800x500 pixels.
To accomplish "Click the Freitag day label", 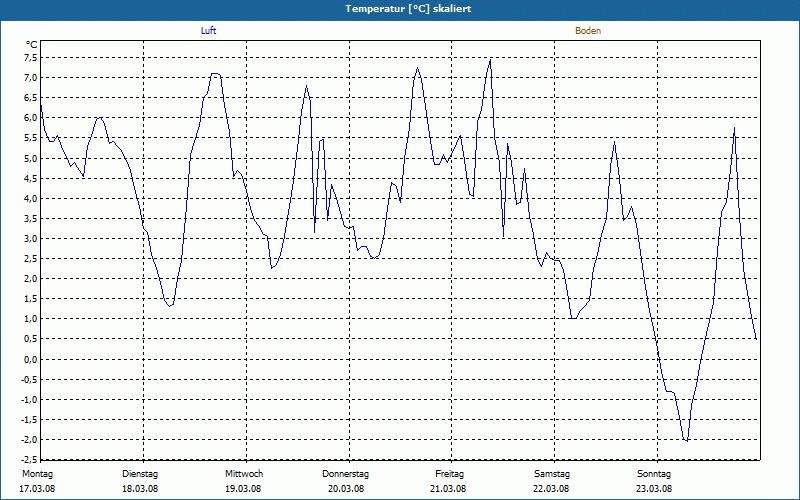I will [x=449, y=474].
